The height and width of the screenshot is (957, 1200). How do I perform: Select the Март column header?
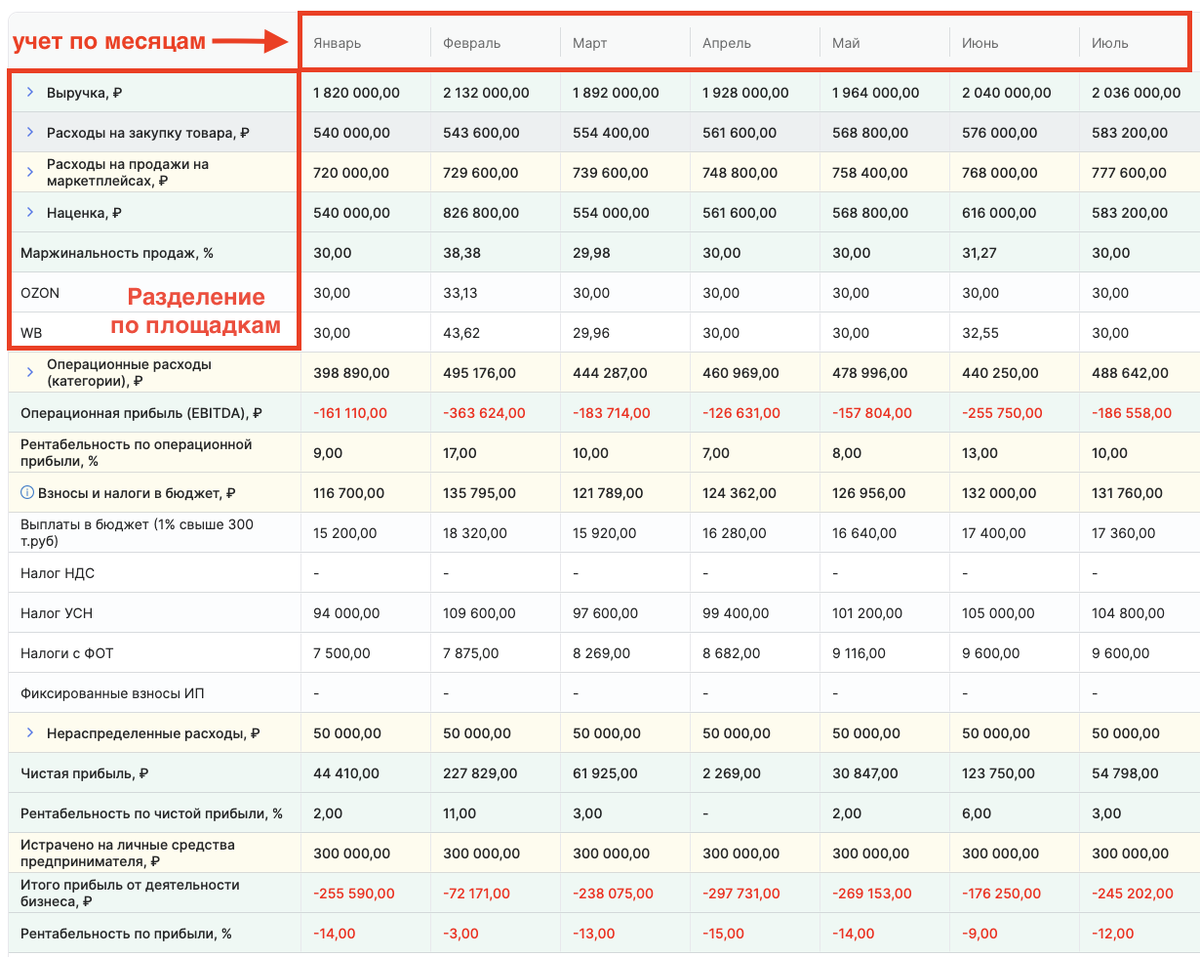tap(590, 43)
